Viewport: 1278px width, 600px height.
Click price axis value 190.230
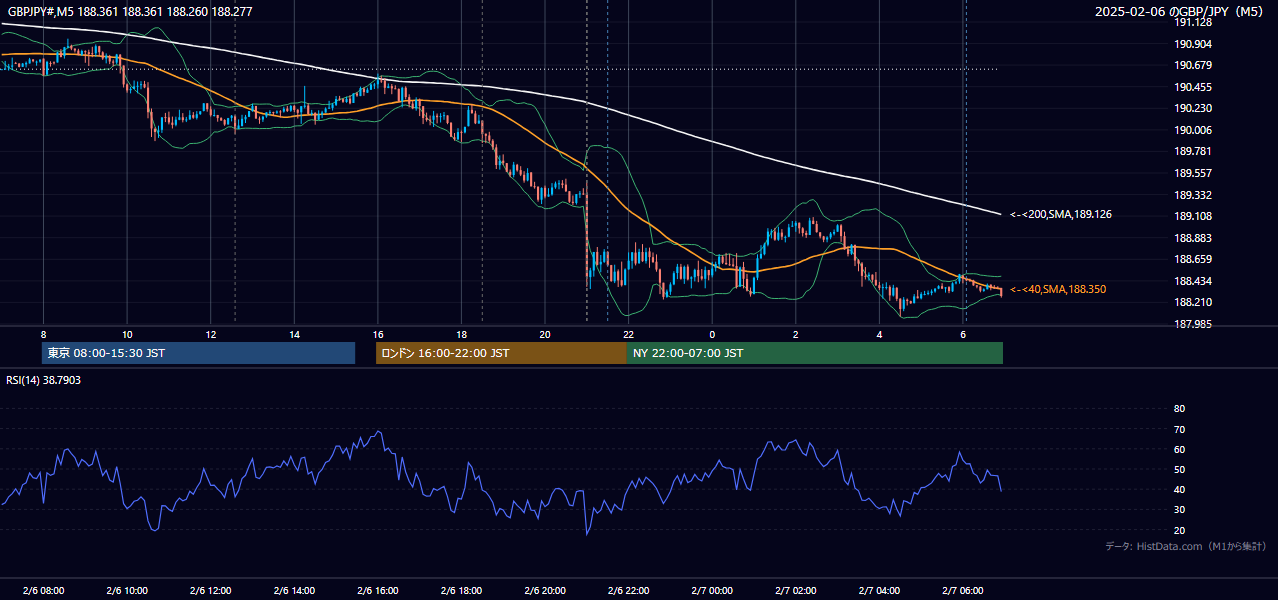tap(1194, 108)
